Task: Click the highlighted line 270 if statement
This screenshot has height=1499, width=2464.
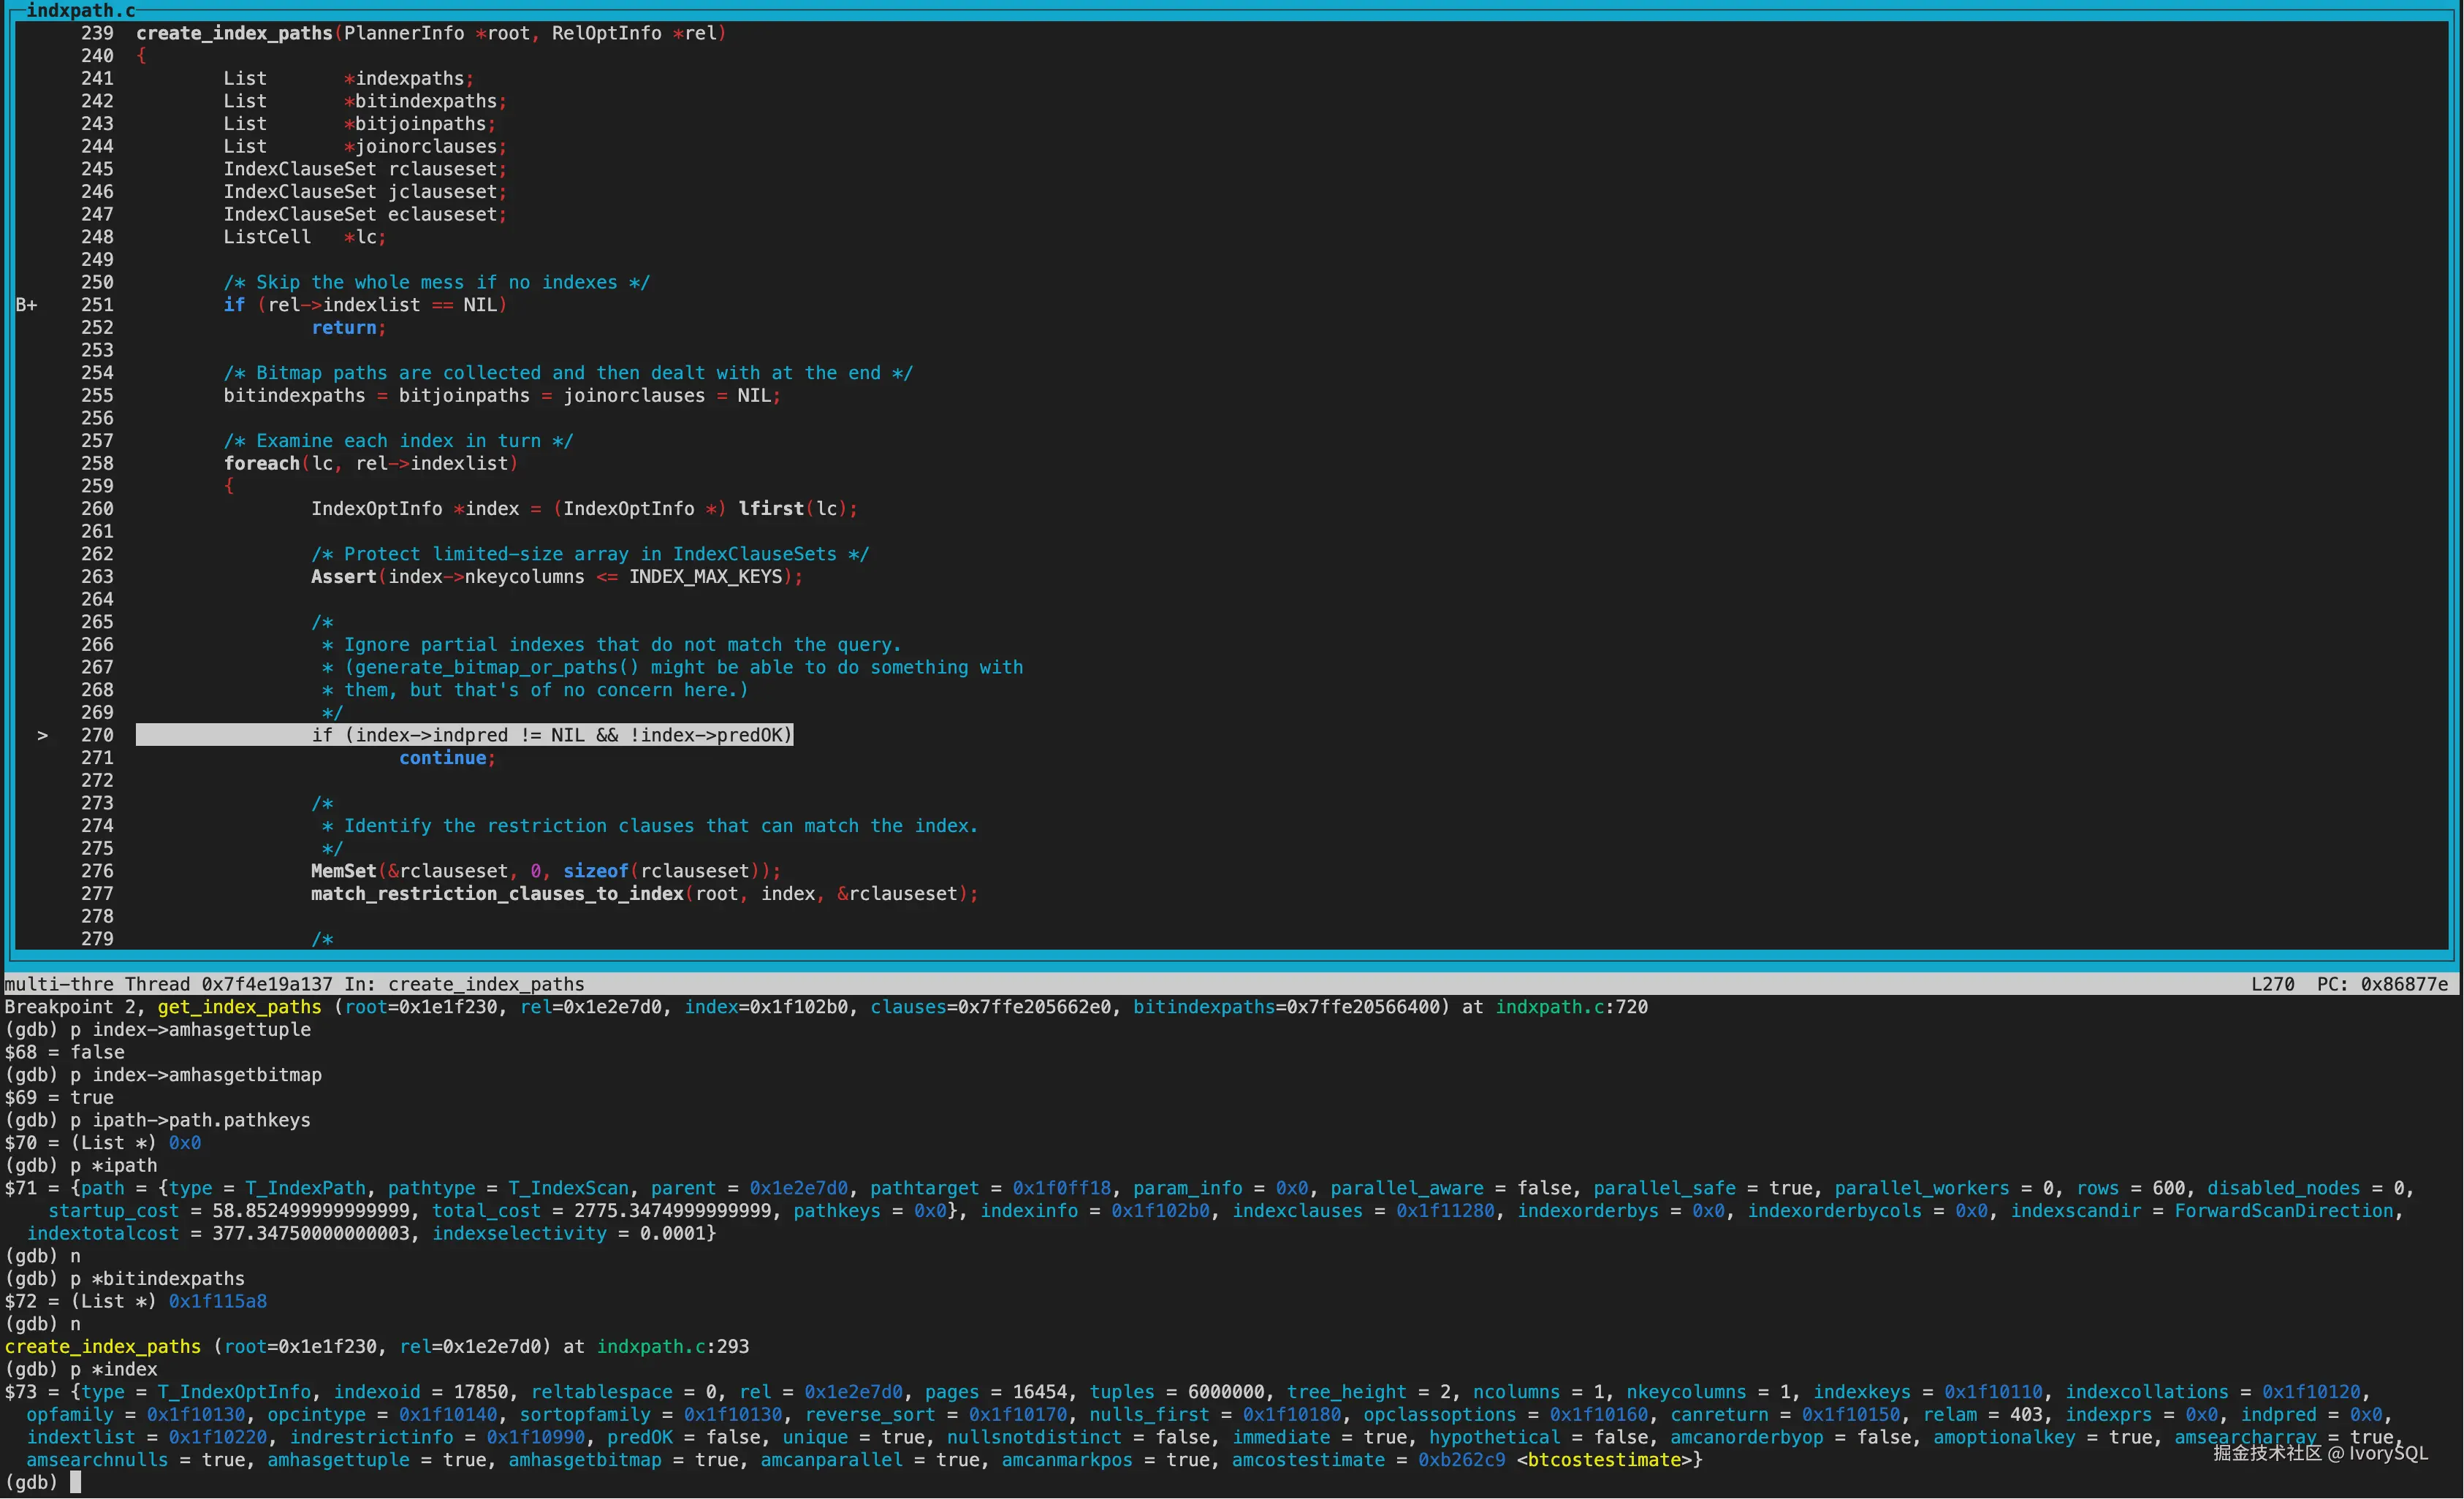Action: (551, 735)
